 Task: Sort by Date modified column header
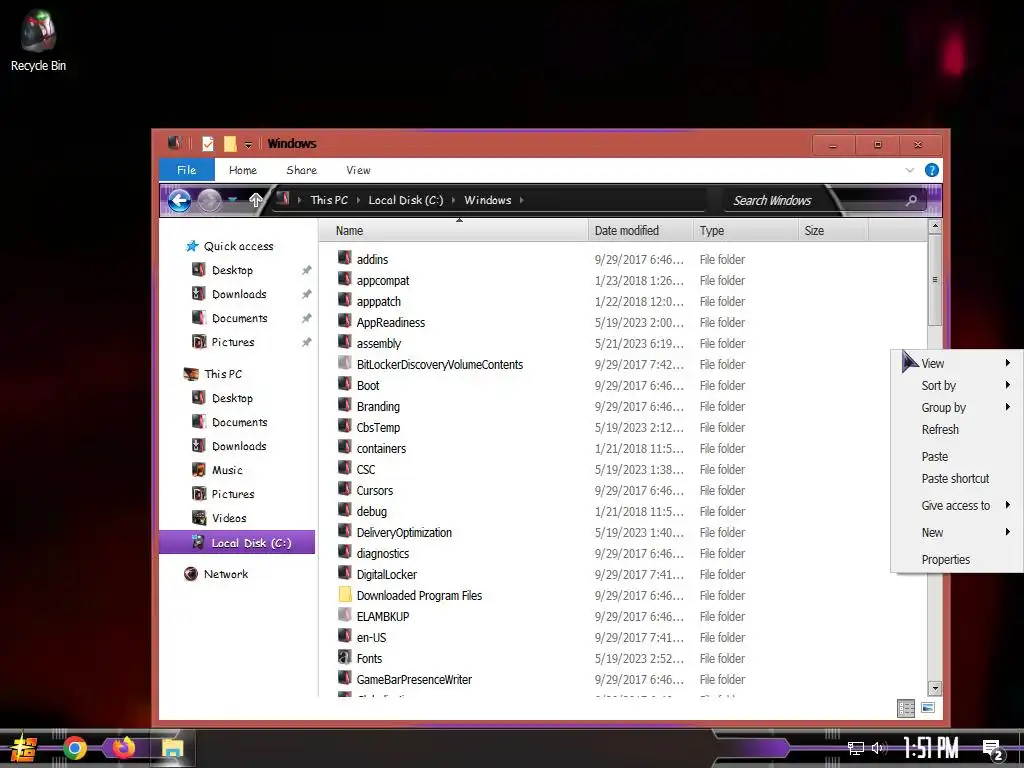click(x=641, y=231)
